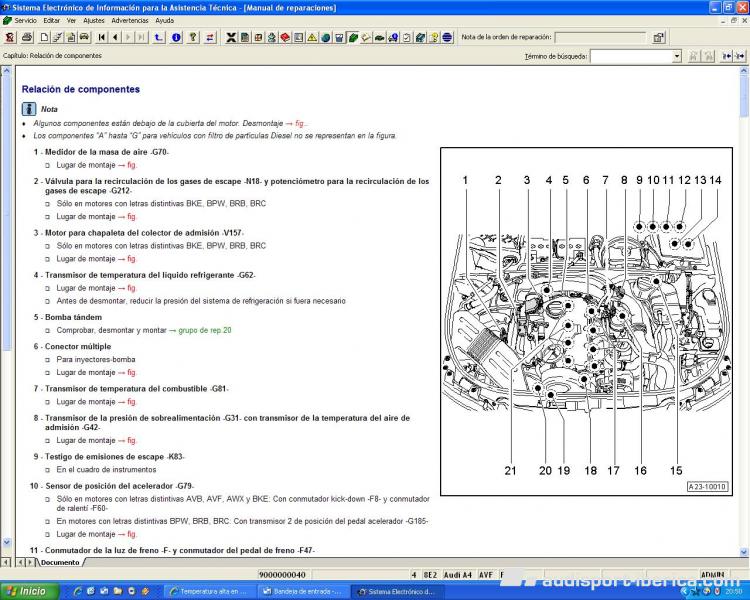This screenshot has height=600, width=750.
Task: Click the question mark help icon
Action: 193,37
